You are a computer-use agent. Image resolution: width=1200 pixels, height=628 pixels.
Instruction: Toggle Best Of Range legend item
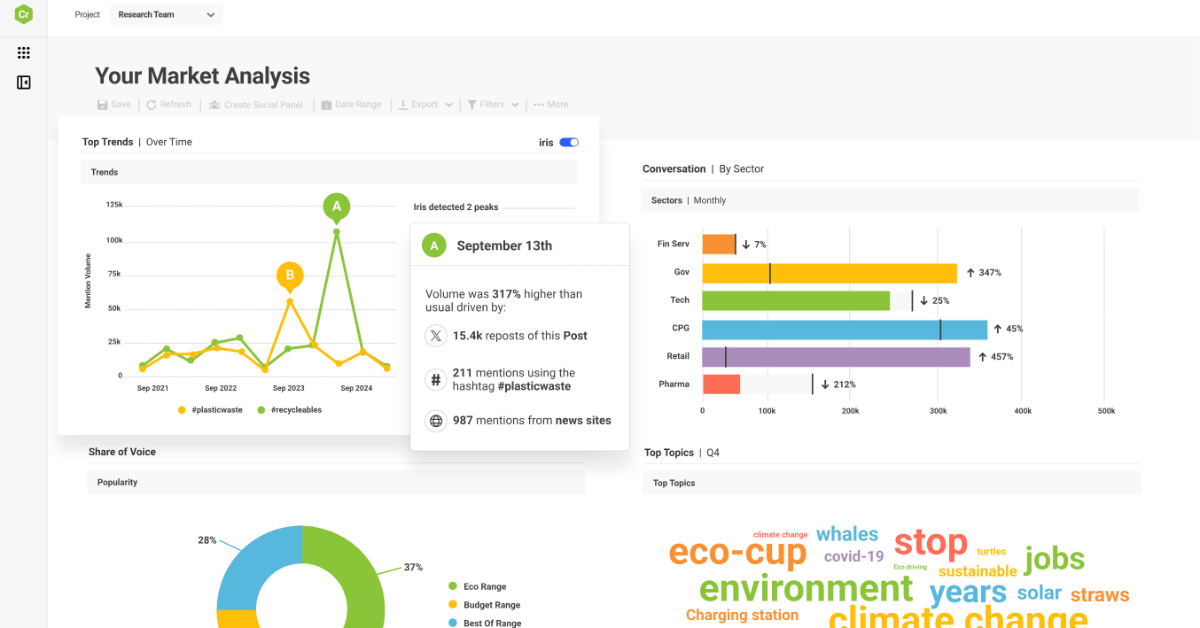pyautogui.click(x=485, y=623)
